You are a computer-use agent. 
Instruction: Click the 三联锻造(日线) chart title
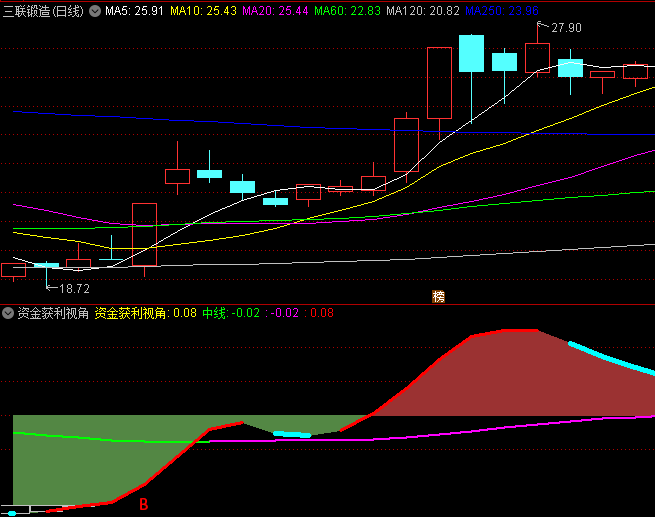(x=43, y=11)
